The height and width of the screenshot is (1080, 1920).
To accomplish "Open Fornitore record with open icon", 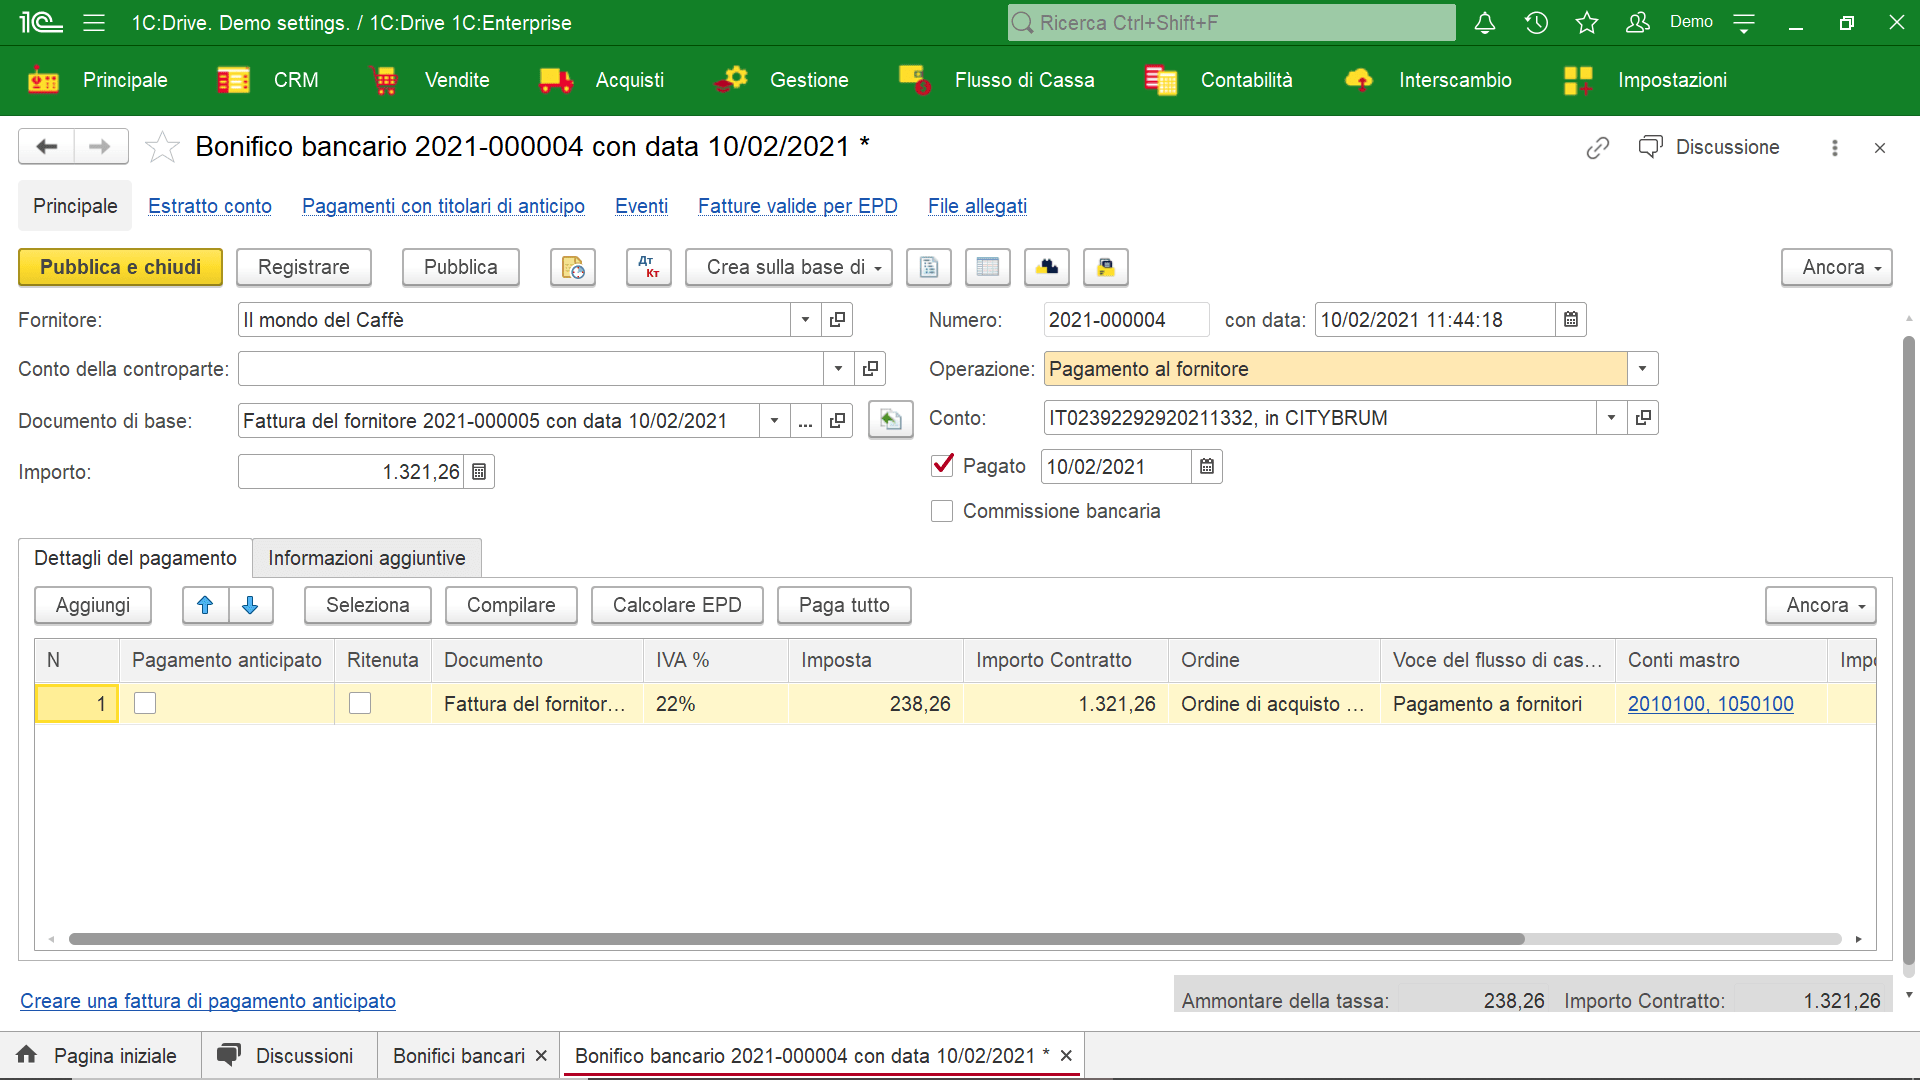I will pos(837,320).
